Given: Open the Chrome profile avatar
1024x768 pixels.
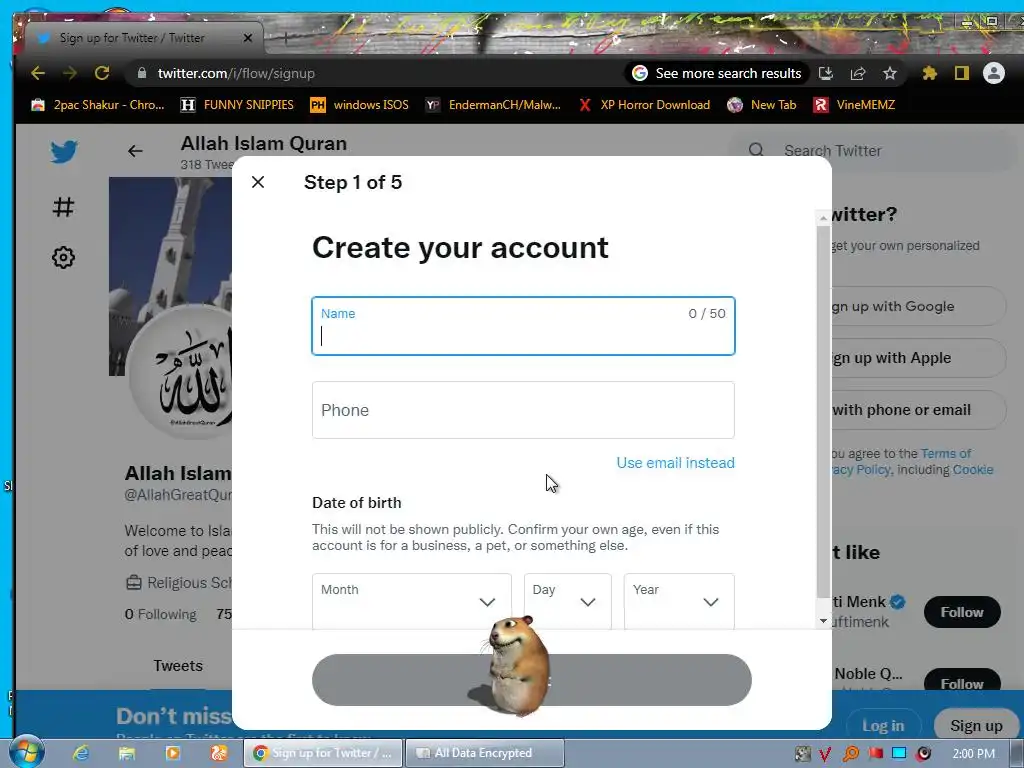Looking at the screenshot, I should pos(993,73).
